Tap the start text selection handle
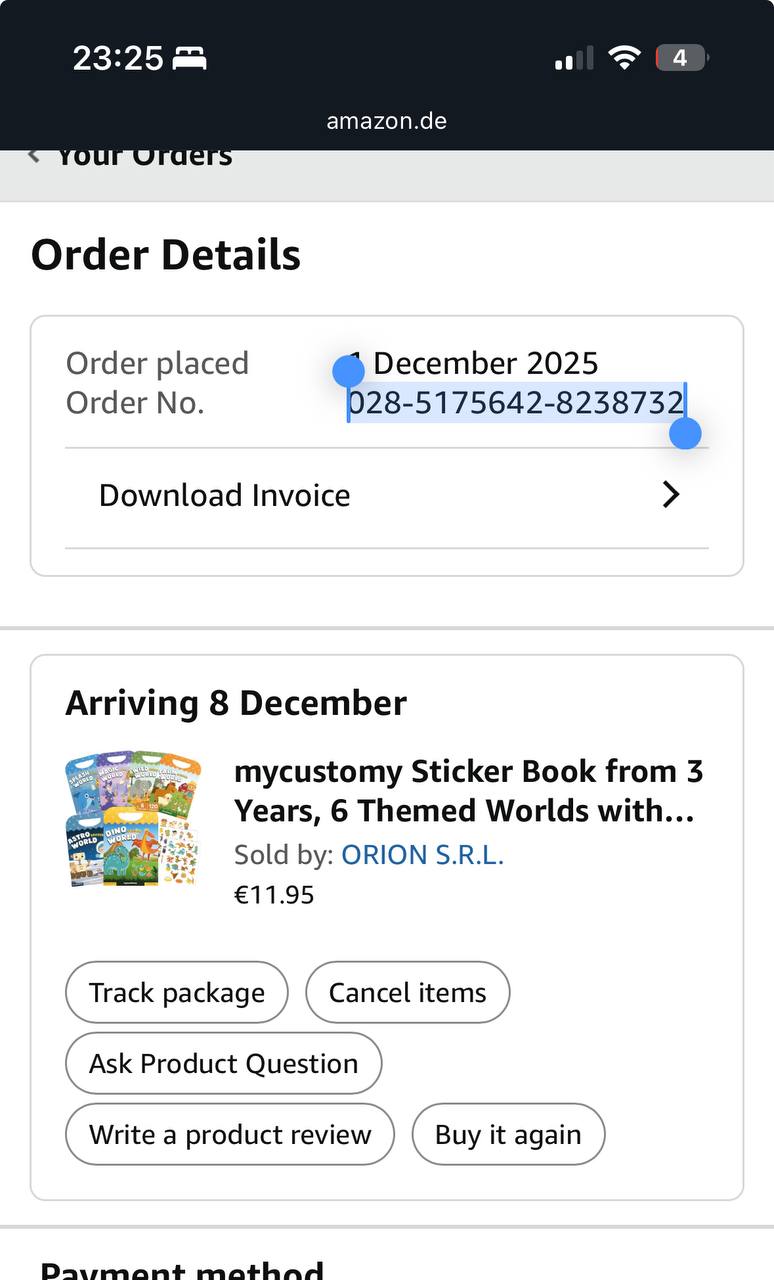Screen dimensions: 774x1280 348,372
